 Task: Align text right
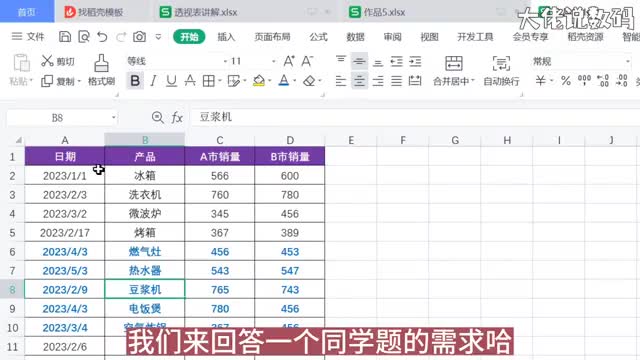pyautogui.click(x=378, y=81)
